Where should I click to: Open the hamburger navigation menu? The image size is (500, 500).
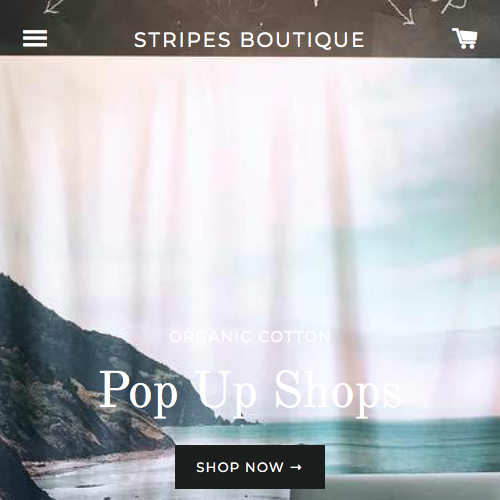[35, 38]
